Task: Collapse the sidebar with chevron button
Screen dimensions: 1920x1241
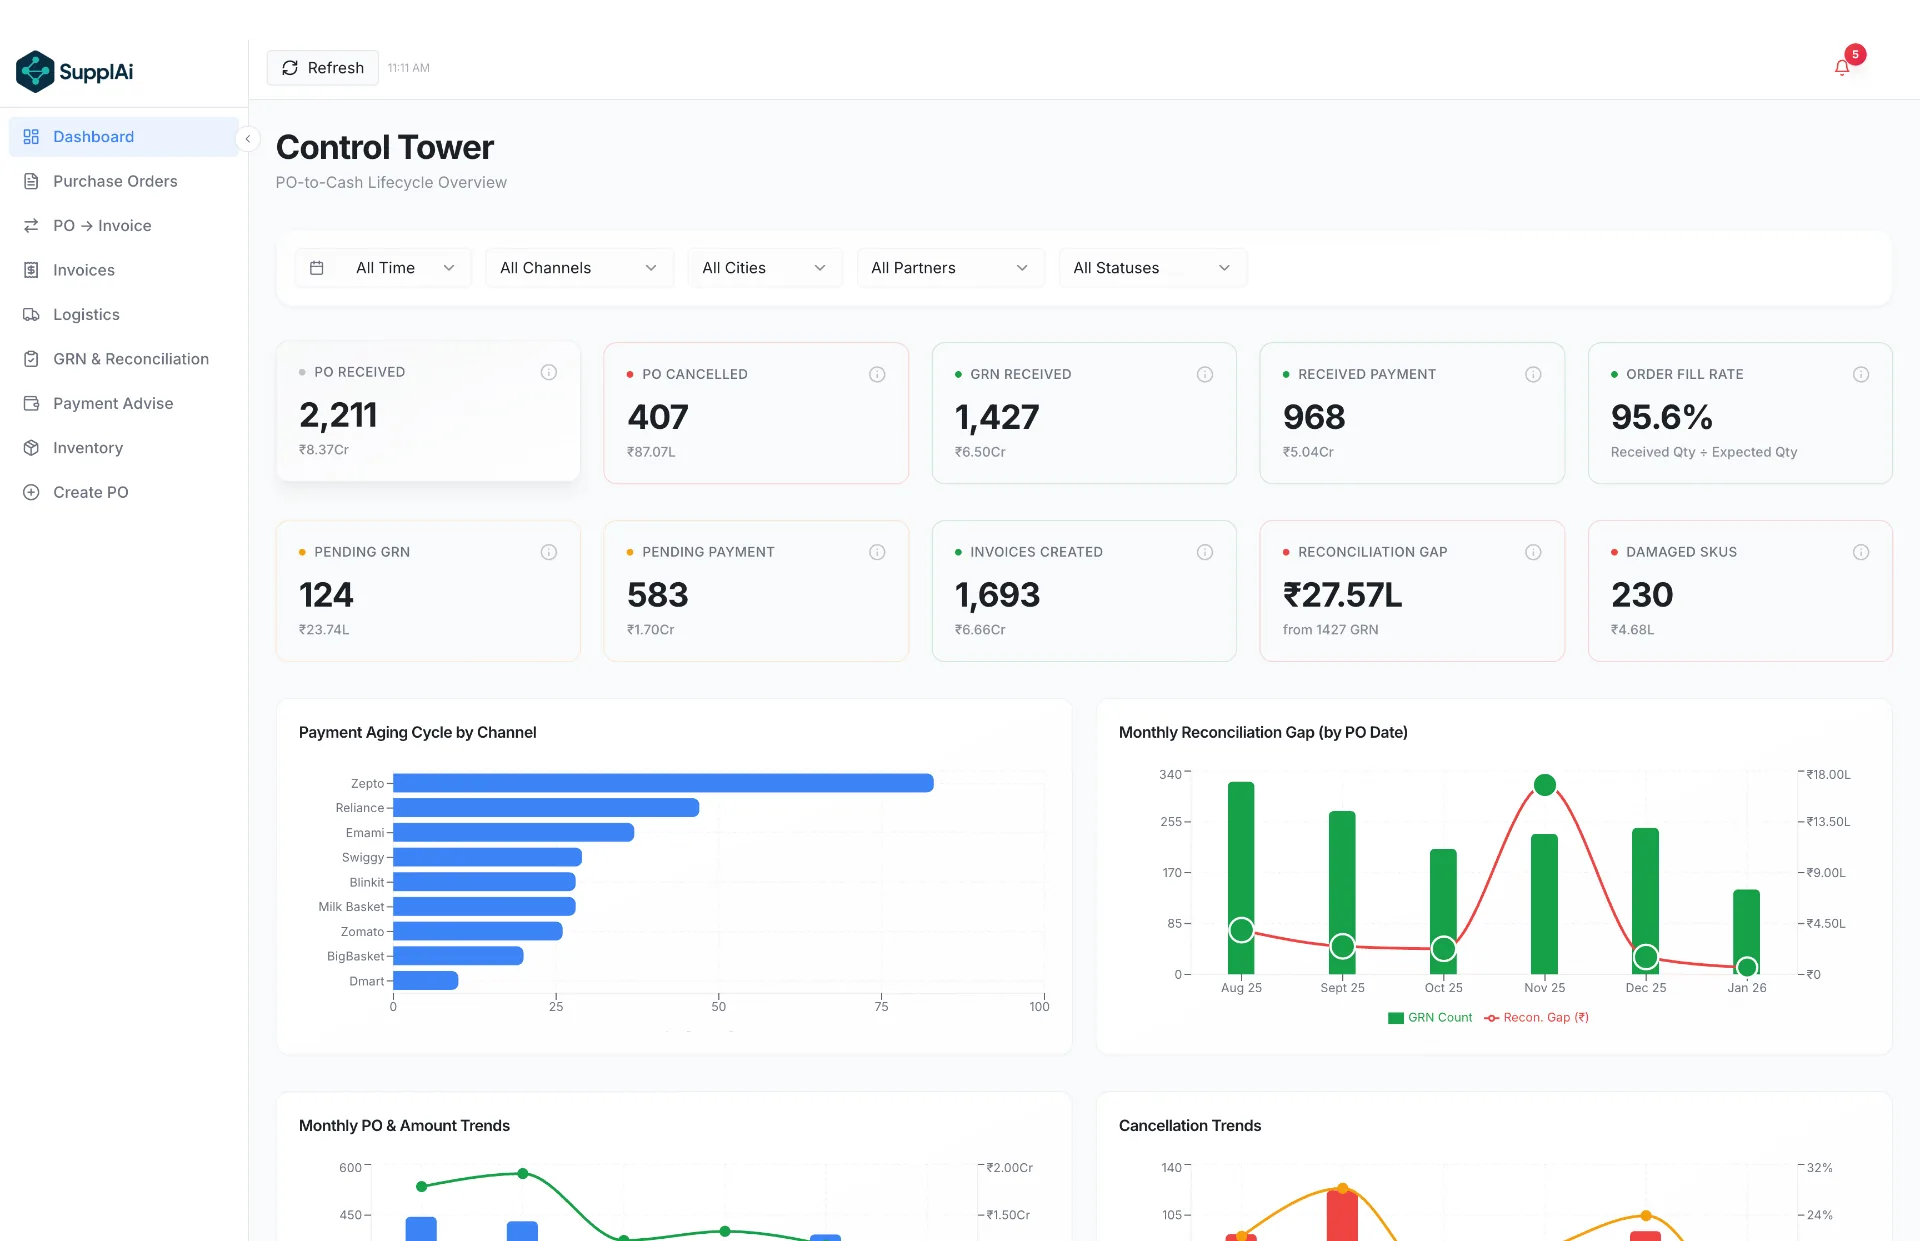Action: (x=247, y=139)
